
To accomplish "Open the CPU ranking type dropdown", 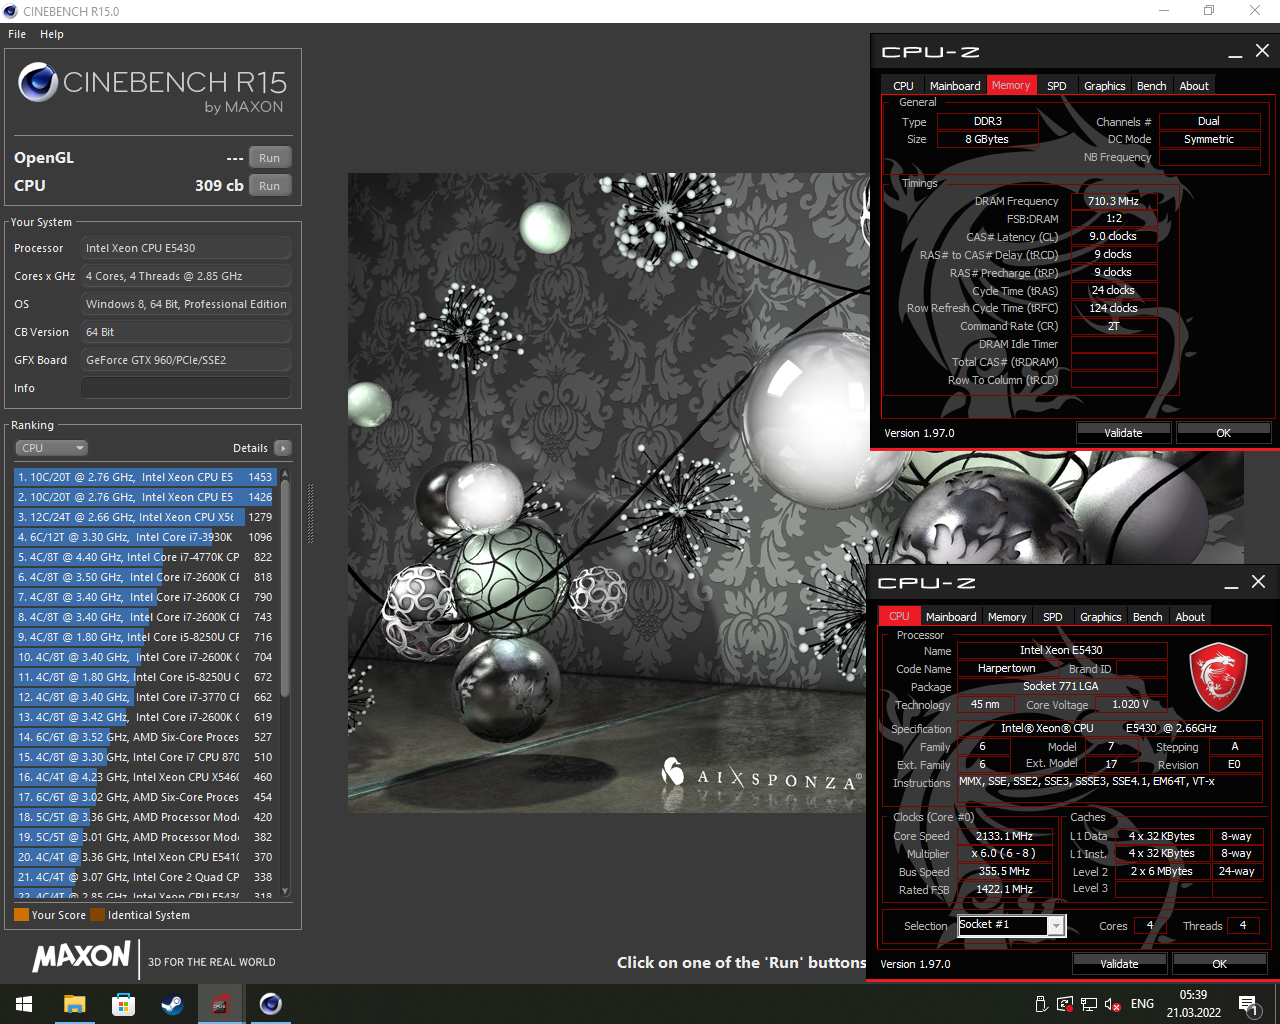I will click(52, 448).
